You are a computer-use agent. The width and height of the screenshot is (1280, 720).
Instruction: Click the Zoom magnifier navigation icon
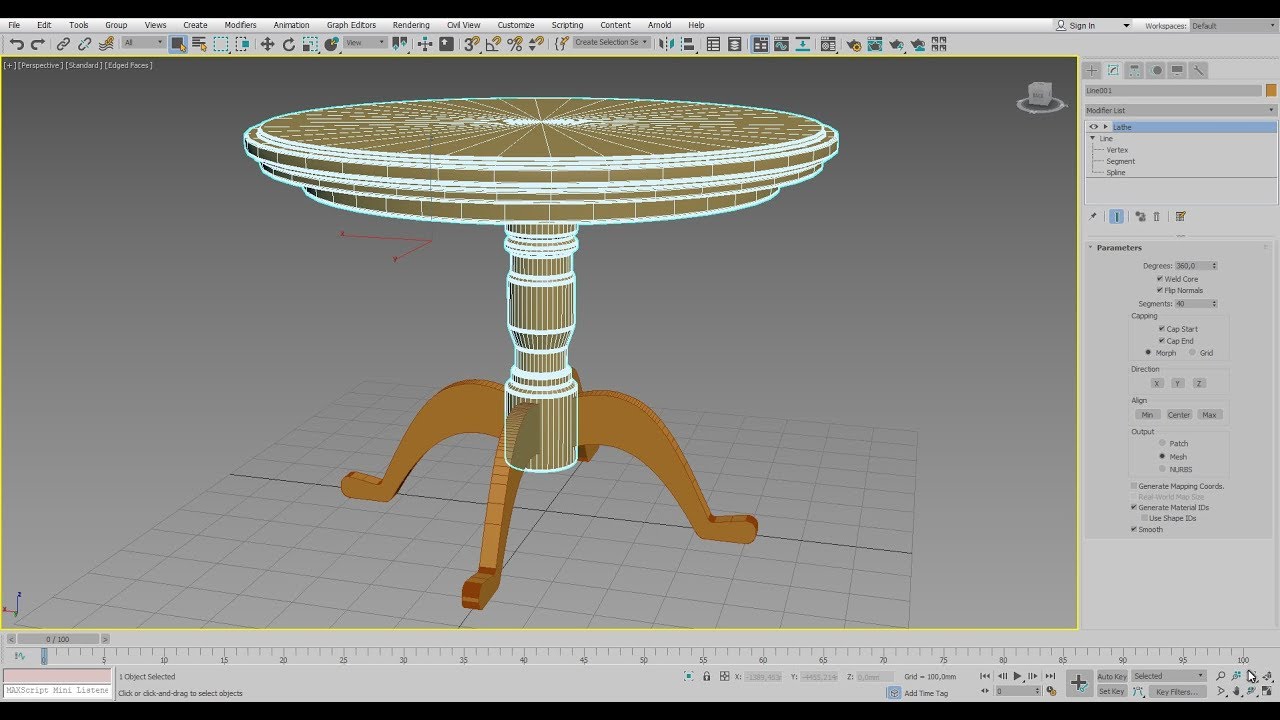(x=1221, y=677)
